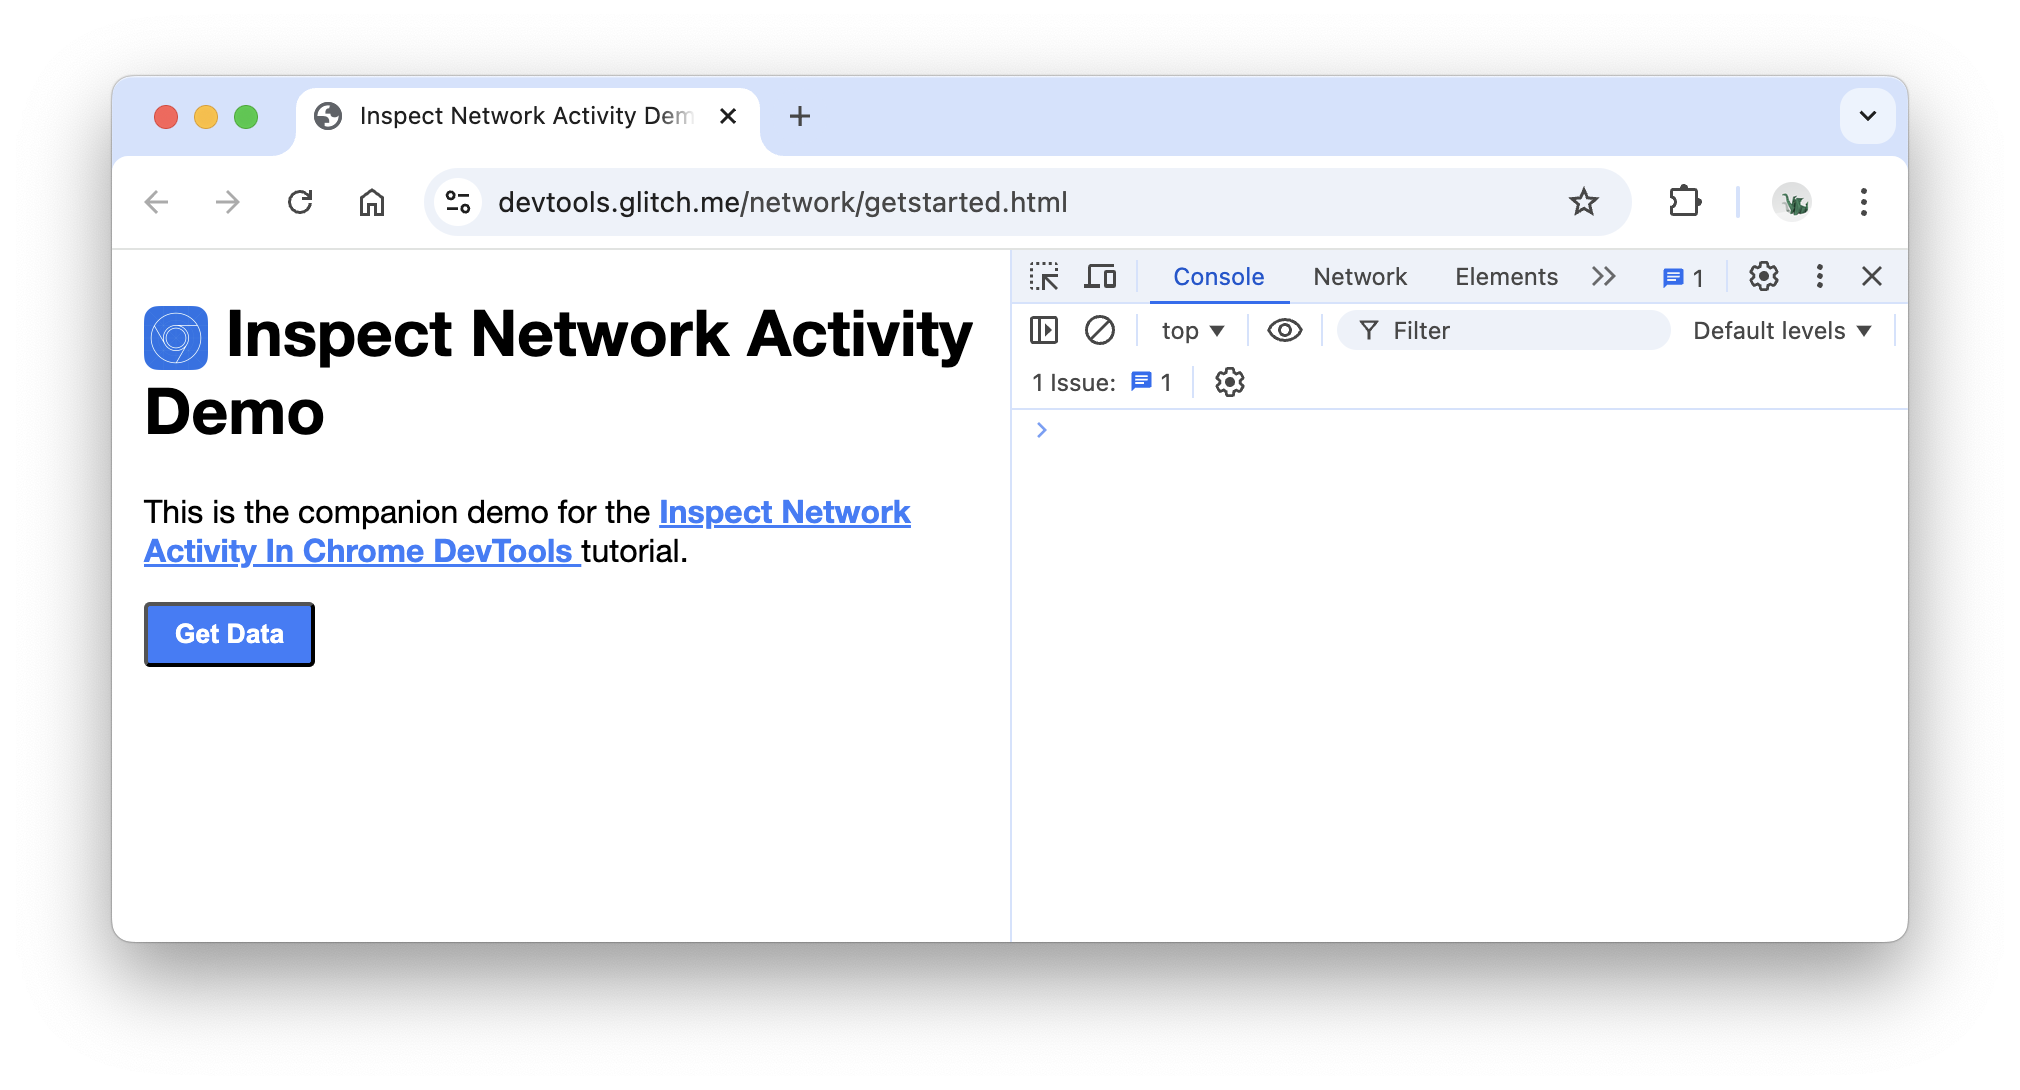Click the DevTools settings gear icon
Screen dimensions: 2020x1090
[1764, 277]
